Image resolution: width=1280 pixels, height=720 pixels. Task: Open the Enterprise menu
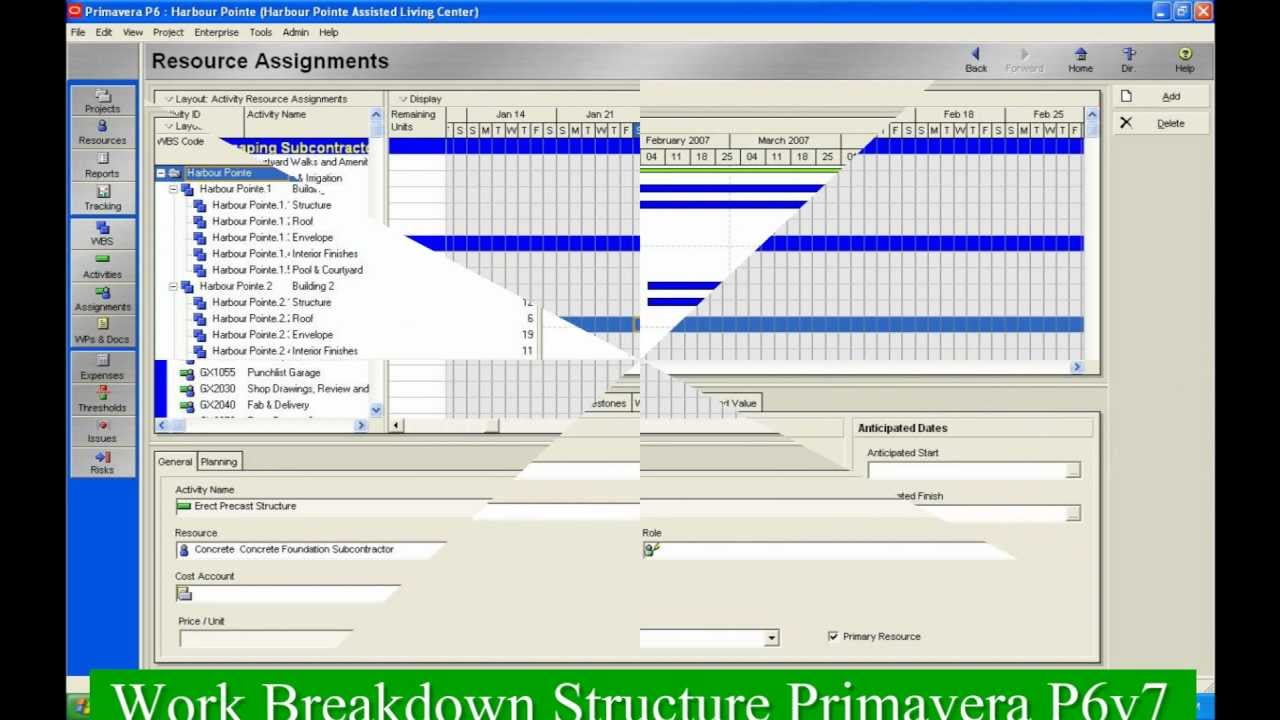pos(216,32)
